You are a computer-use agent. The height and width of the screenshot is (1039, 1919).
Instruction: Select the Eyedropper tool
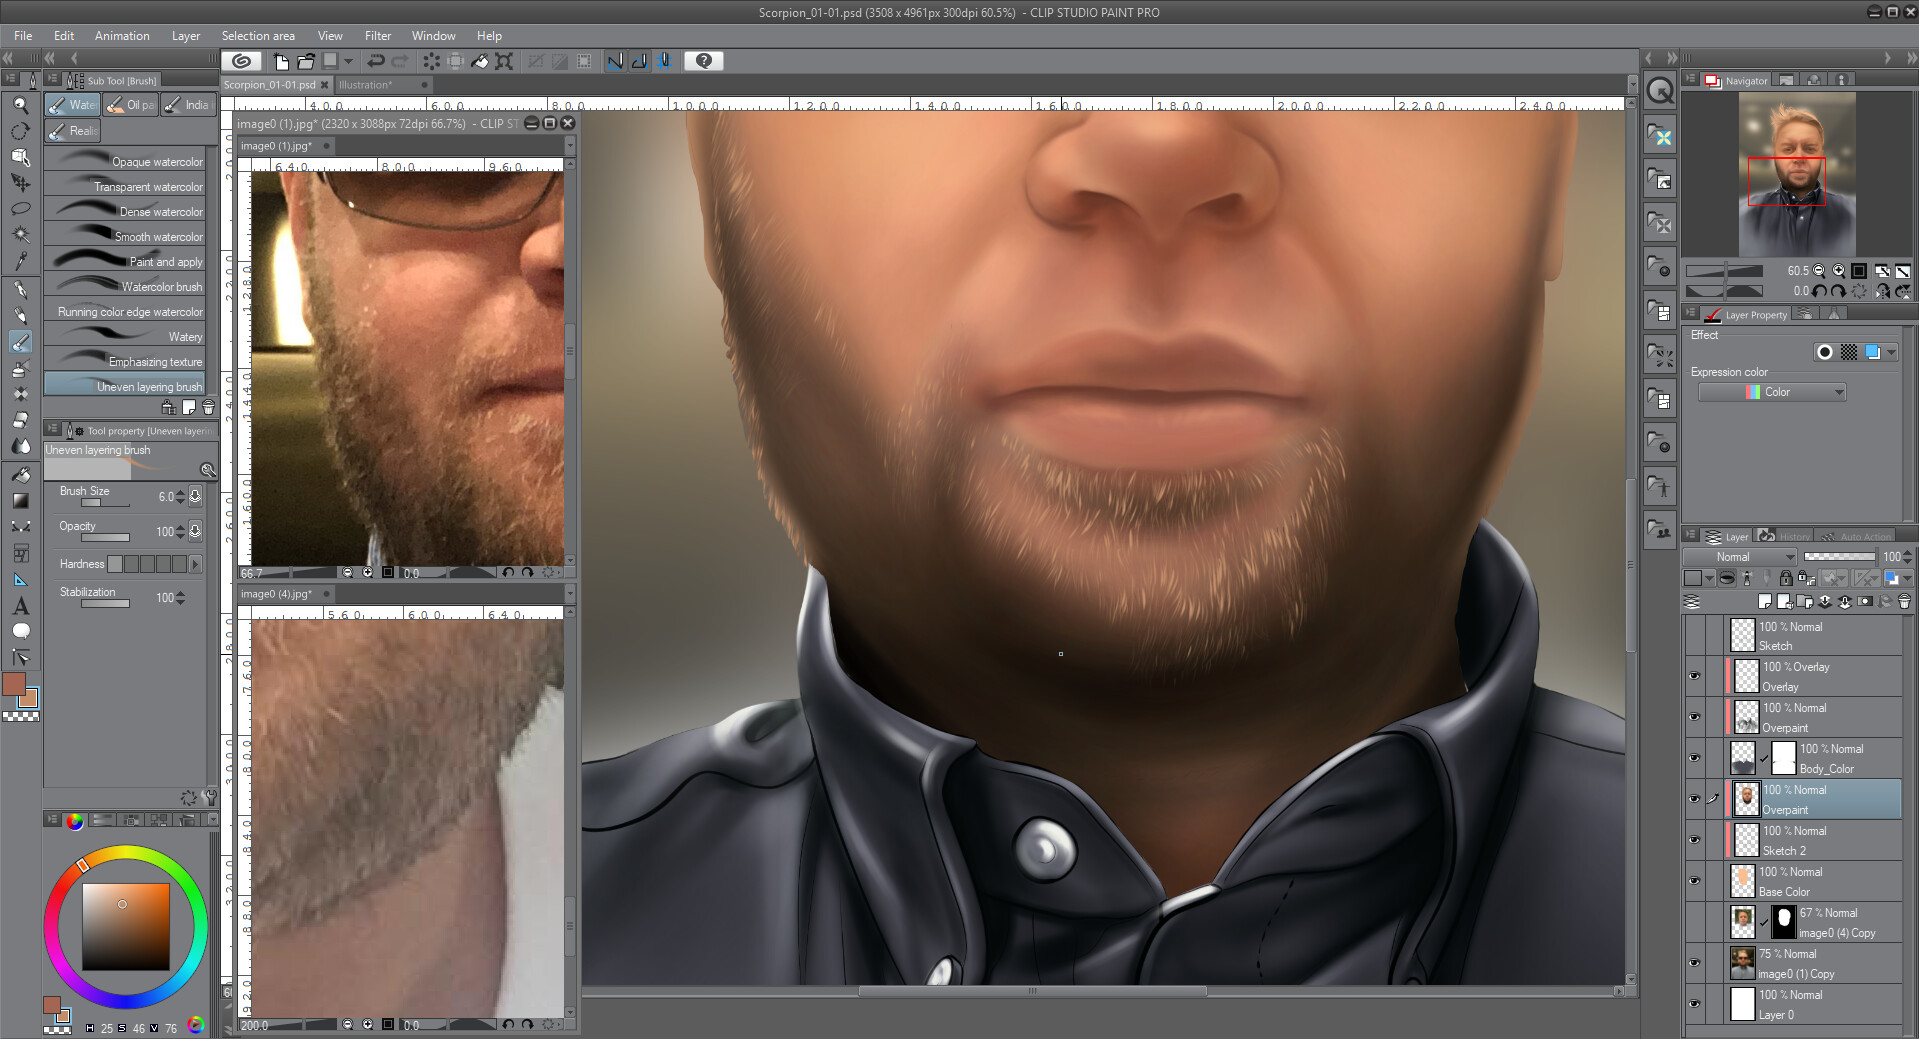pyautogui.click(x=20, y=261)
